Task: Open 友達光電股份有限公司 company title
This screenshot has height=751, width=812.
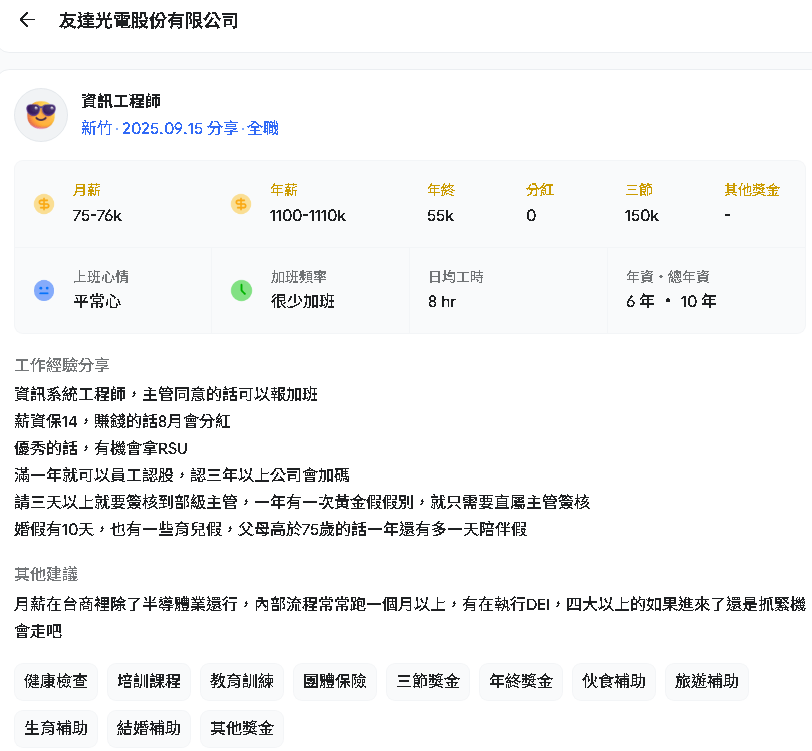Action: (x=149, y=21)
